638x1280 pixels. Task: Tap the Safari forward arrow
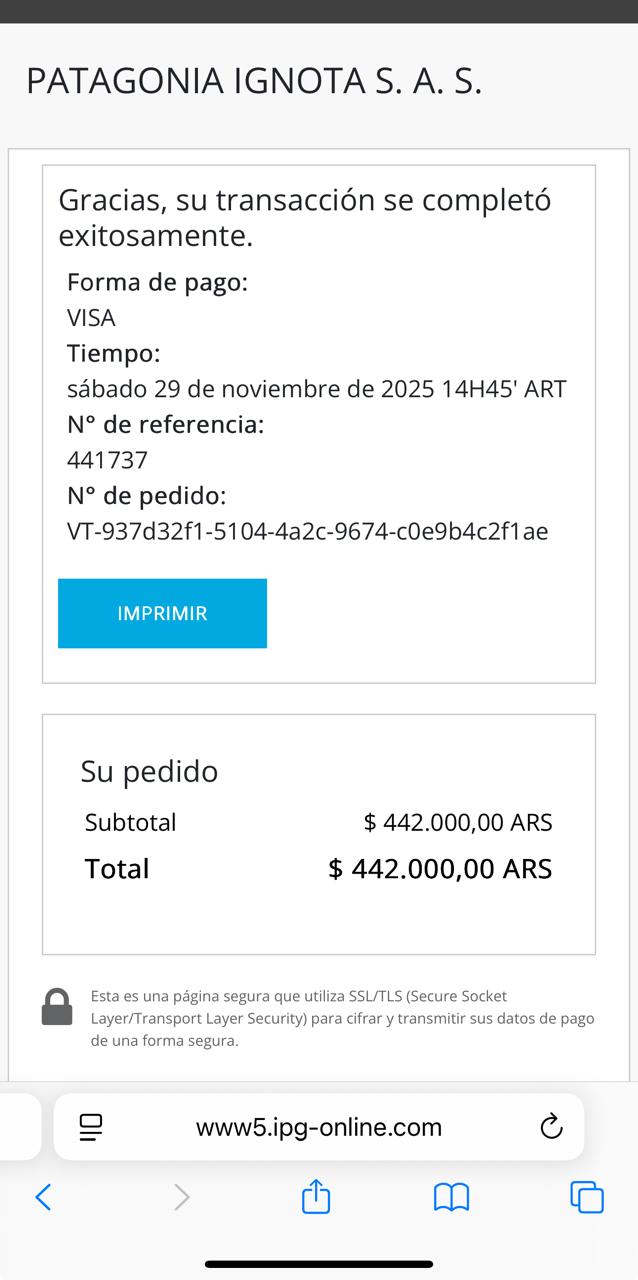(x=181, y=1197)
